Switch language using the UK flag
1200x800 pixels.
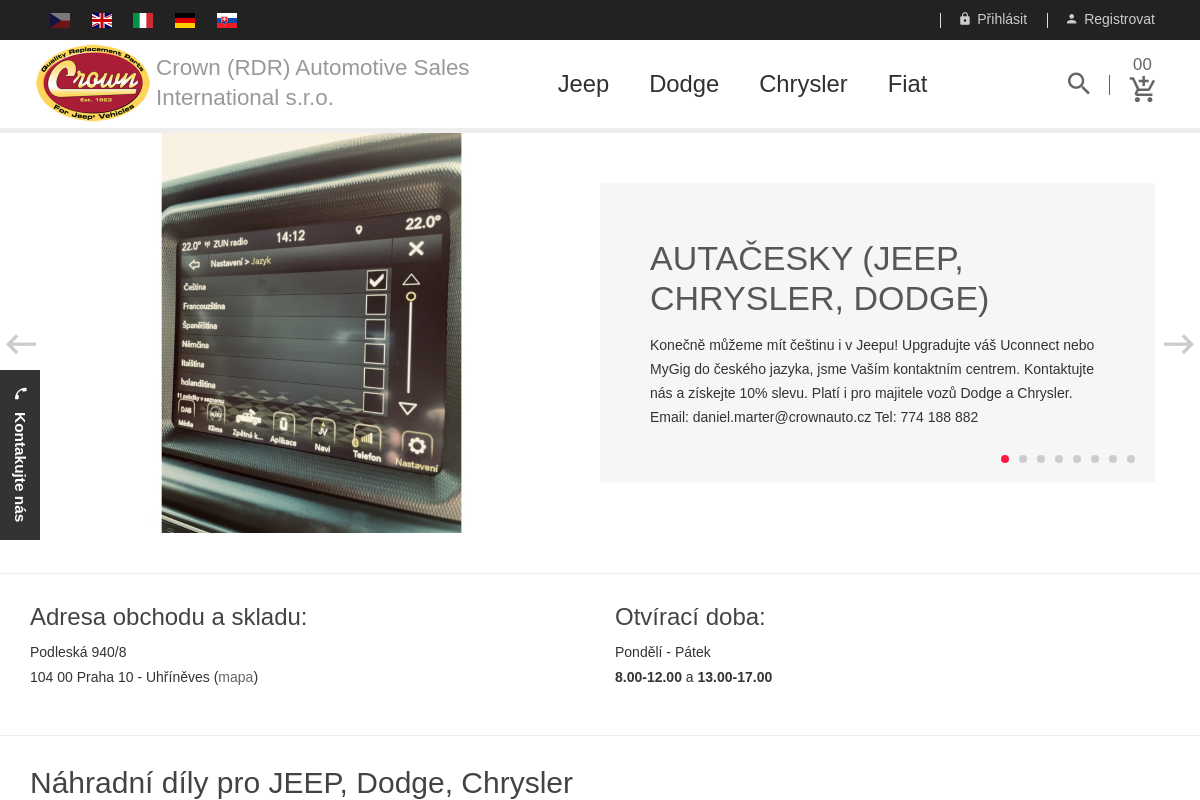tap(102, 20)
